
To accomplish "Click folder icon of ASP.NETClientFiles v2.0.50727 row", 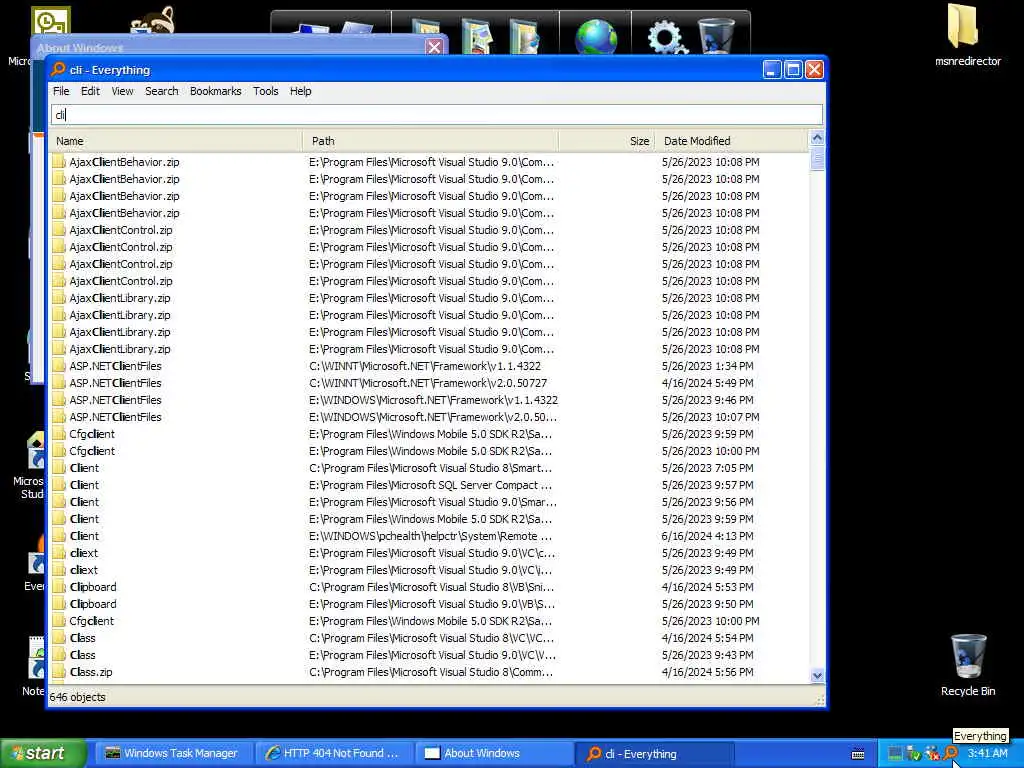I will click(x=59, y=383).
